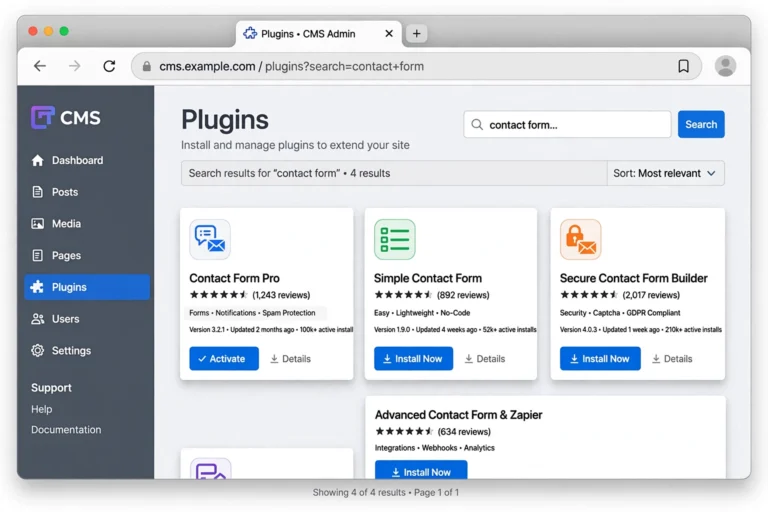Reload the page with refresh icon
This screenshot has height=512, width=768.
point(109,66)
